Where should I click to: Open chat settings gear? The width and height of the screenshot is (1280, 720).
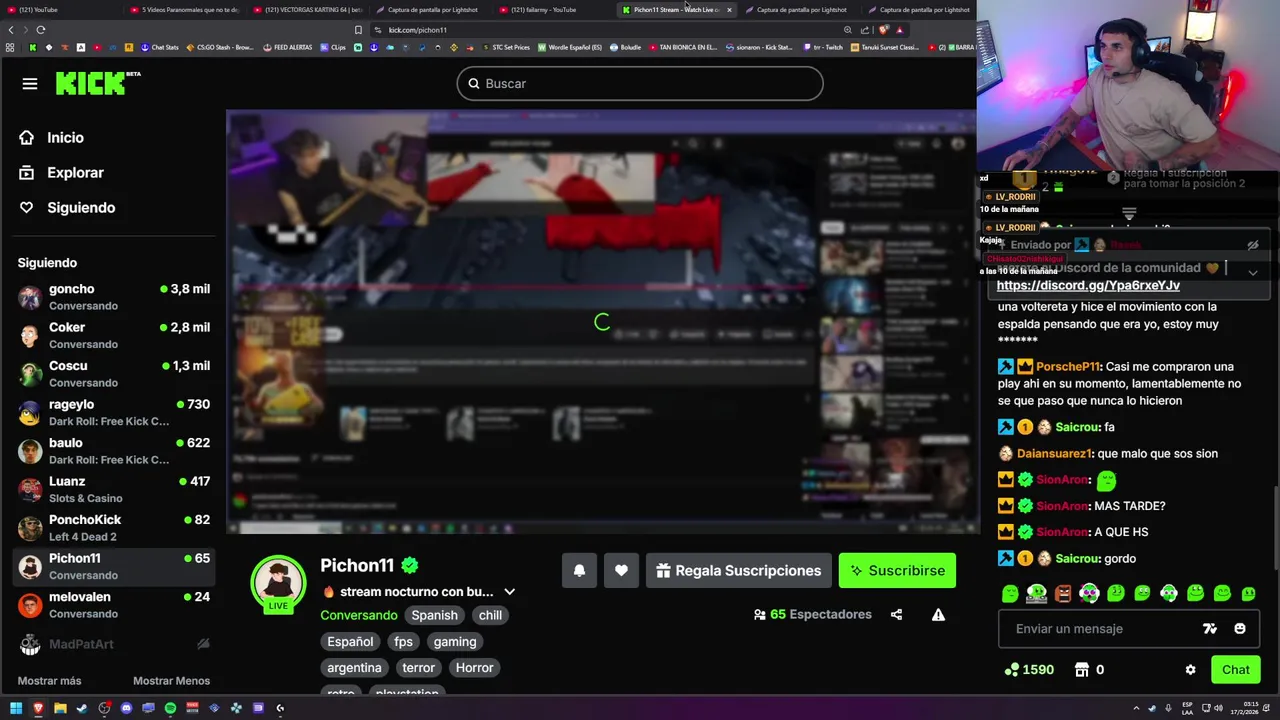coord(1190,670)
